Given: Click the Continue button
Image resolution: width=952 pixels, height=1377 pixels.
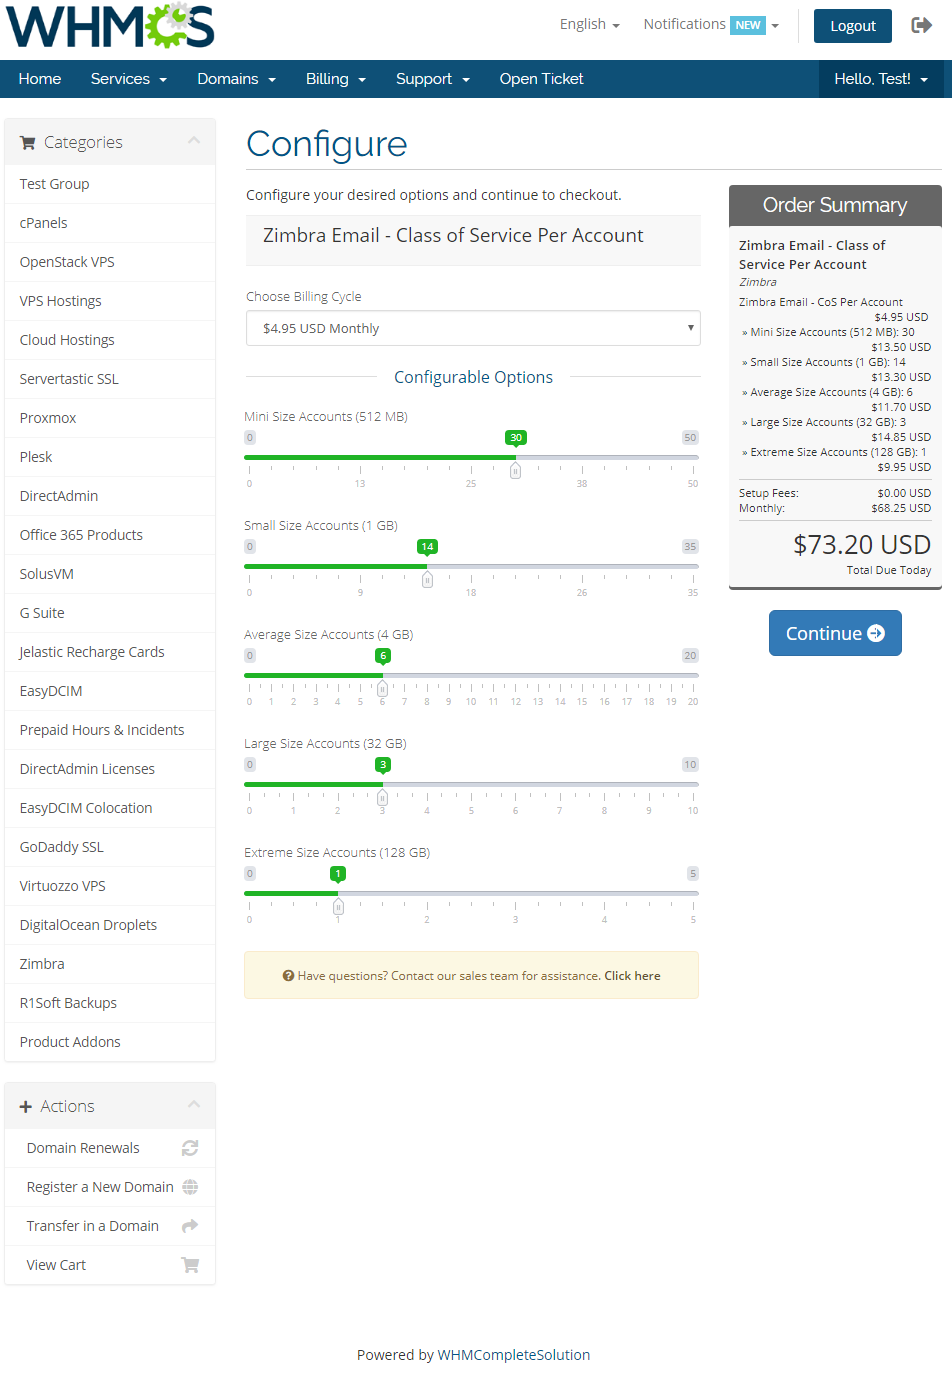Looking at the screenshot, I should click(x=835, y=633).
